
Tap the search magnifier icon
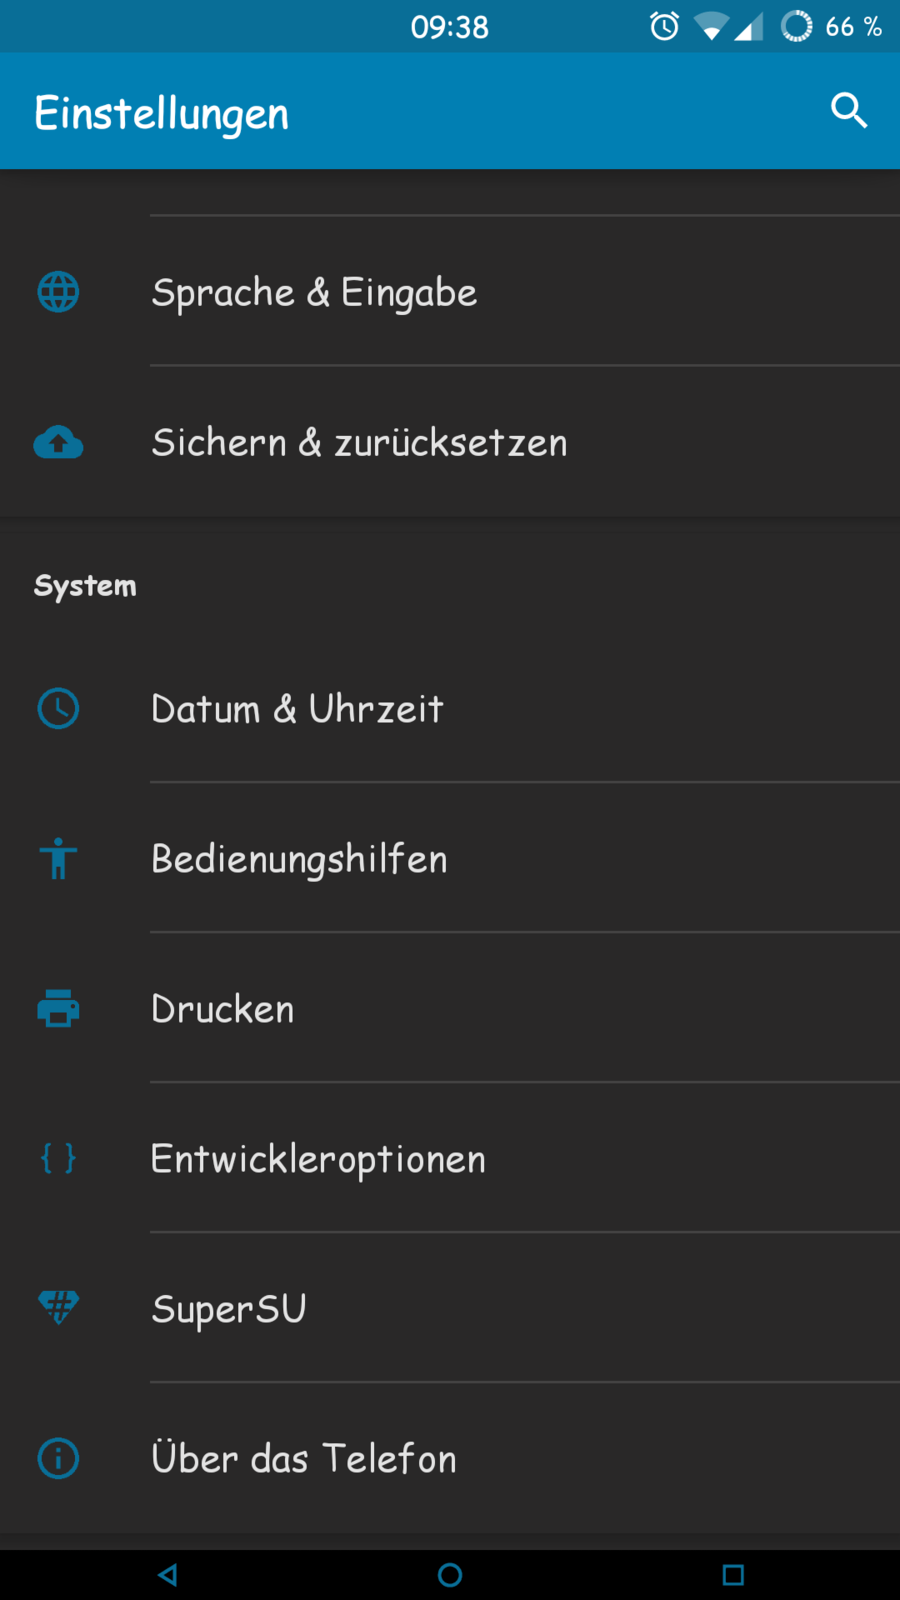click(848, 110)
